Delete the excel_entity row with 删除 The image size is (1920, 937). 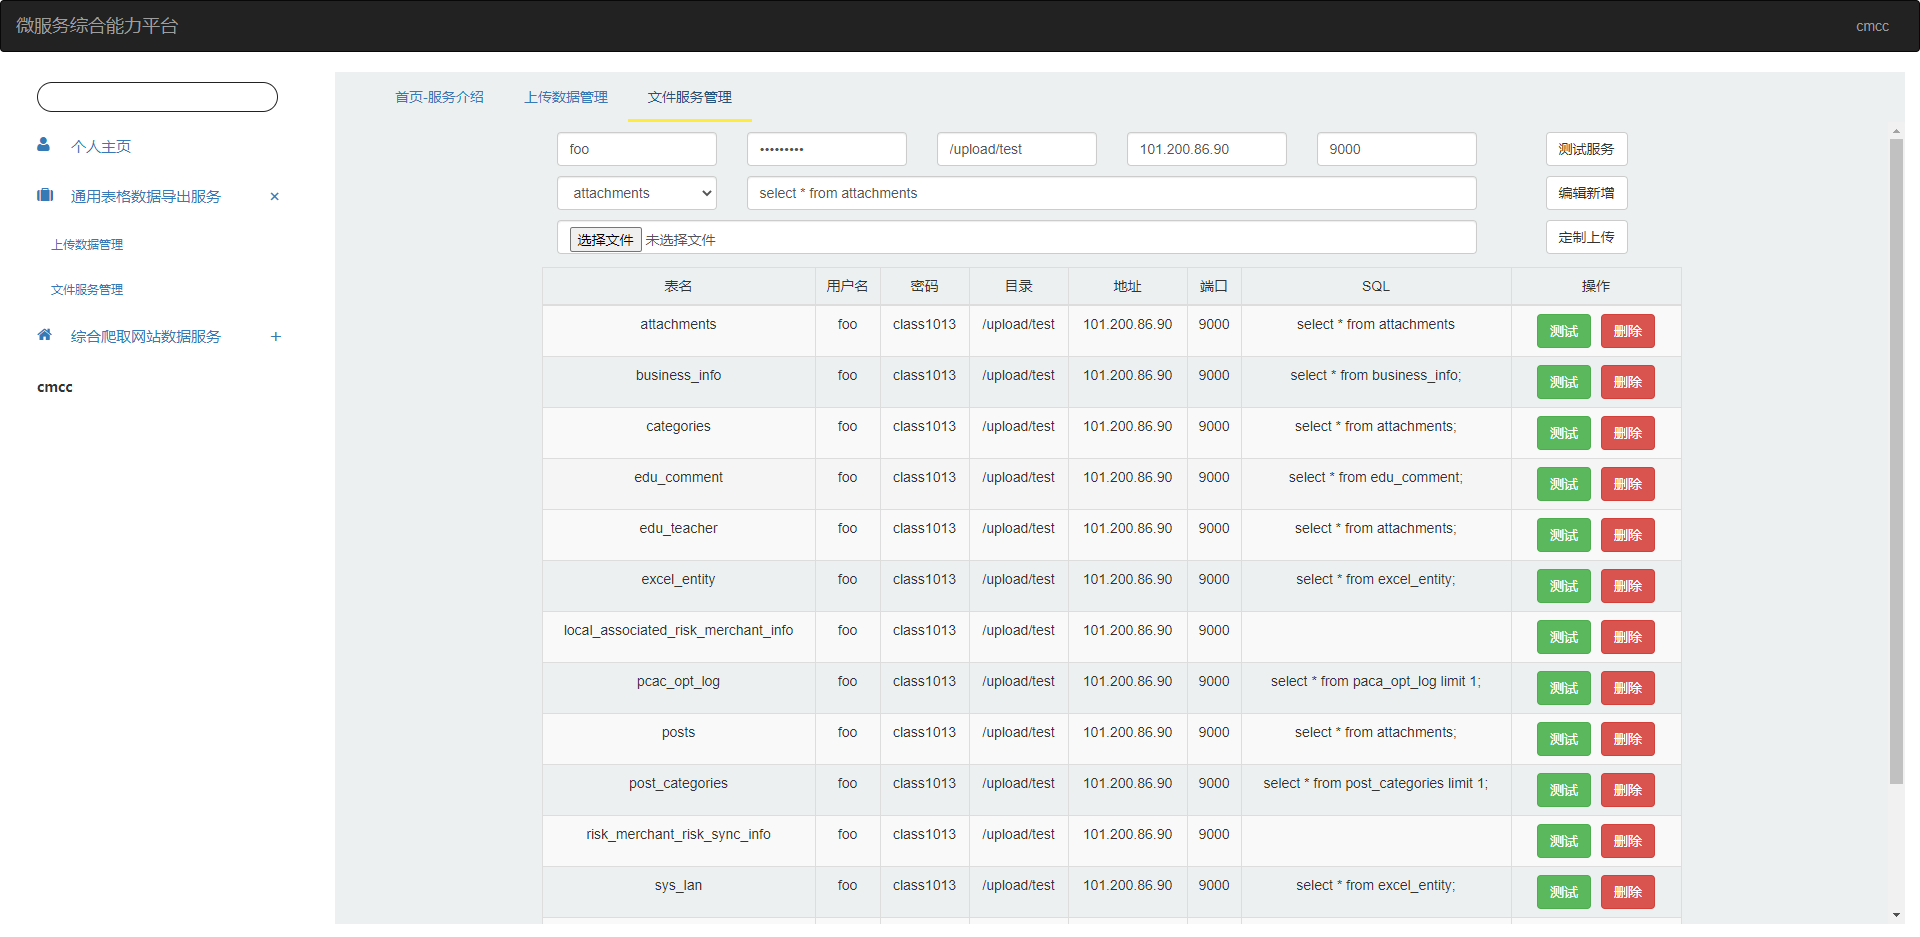[x=1628, y=586]
